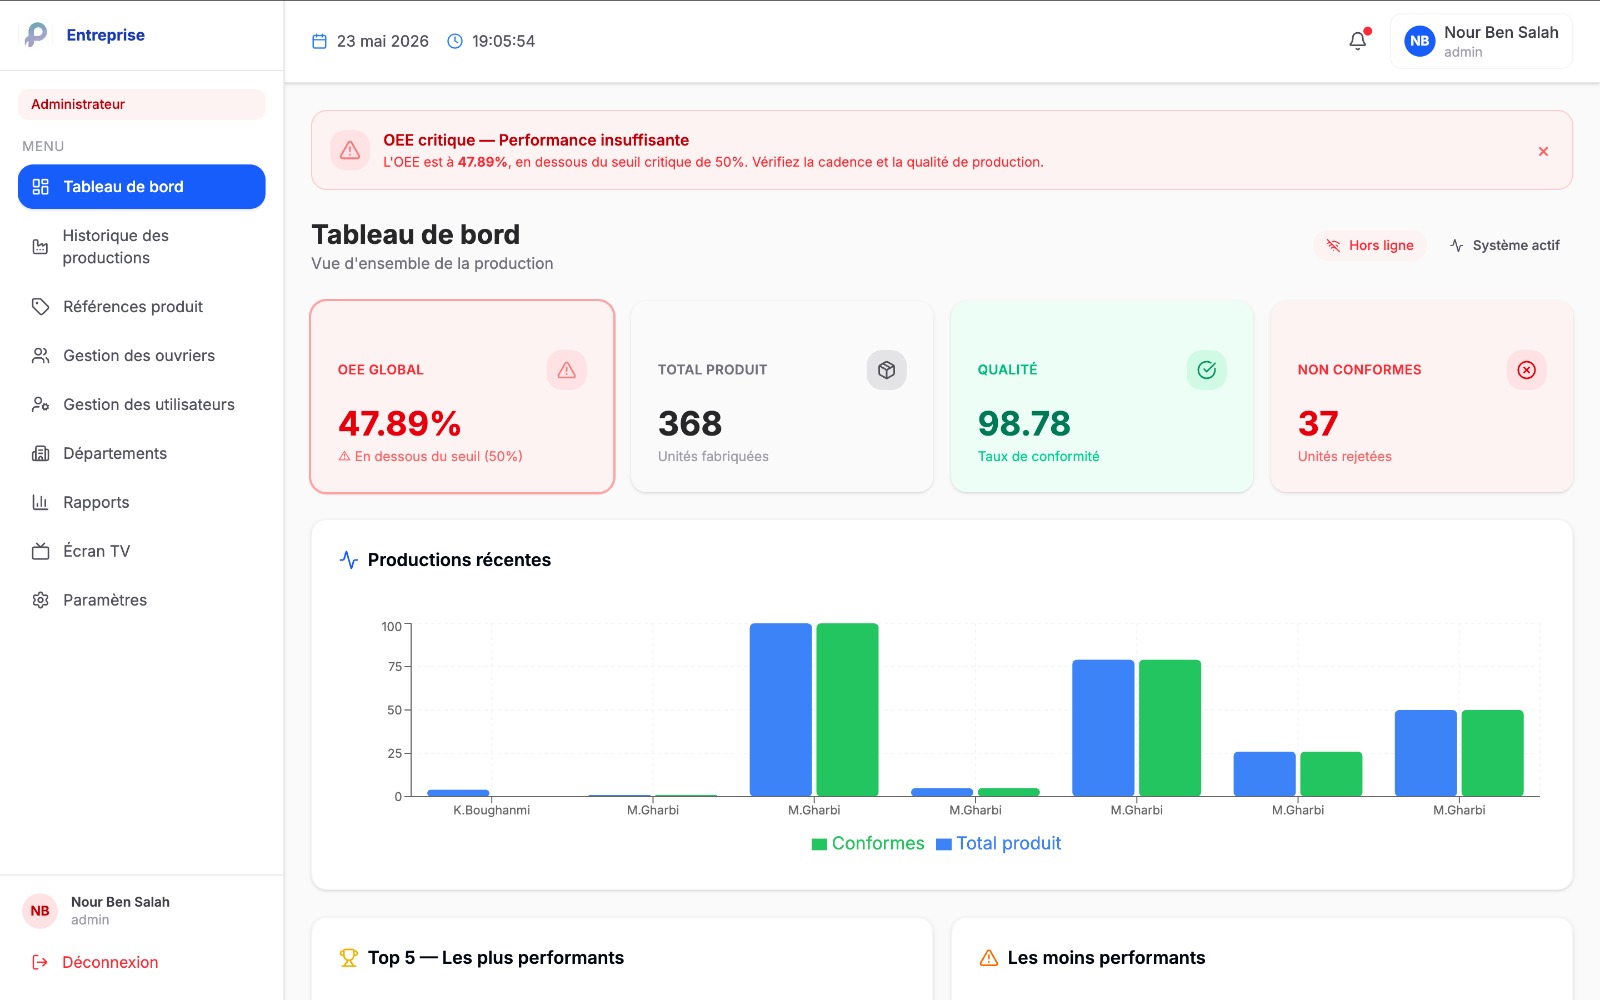Go to Références produit
The width and height of the screenshot is (1600, 1000).
[142, 307]
